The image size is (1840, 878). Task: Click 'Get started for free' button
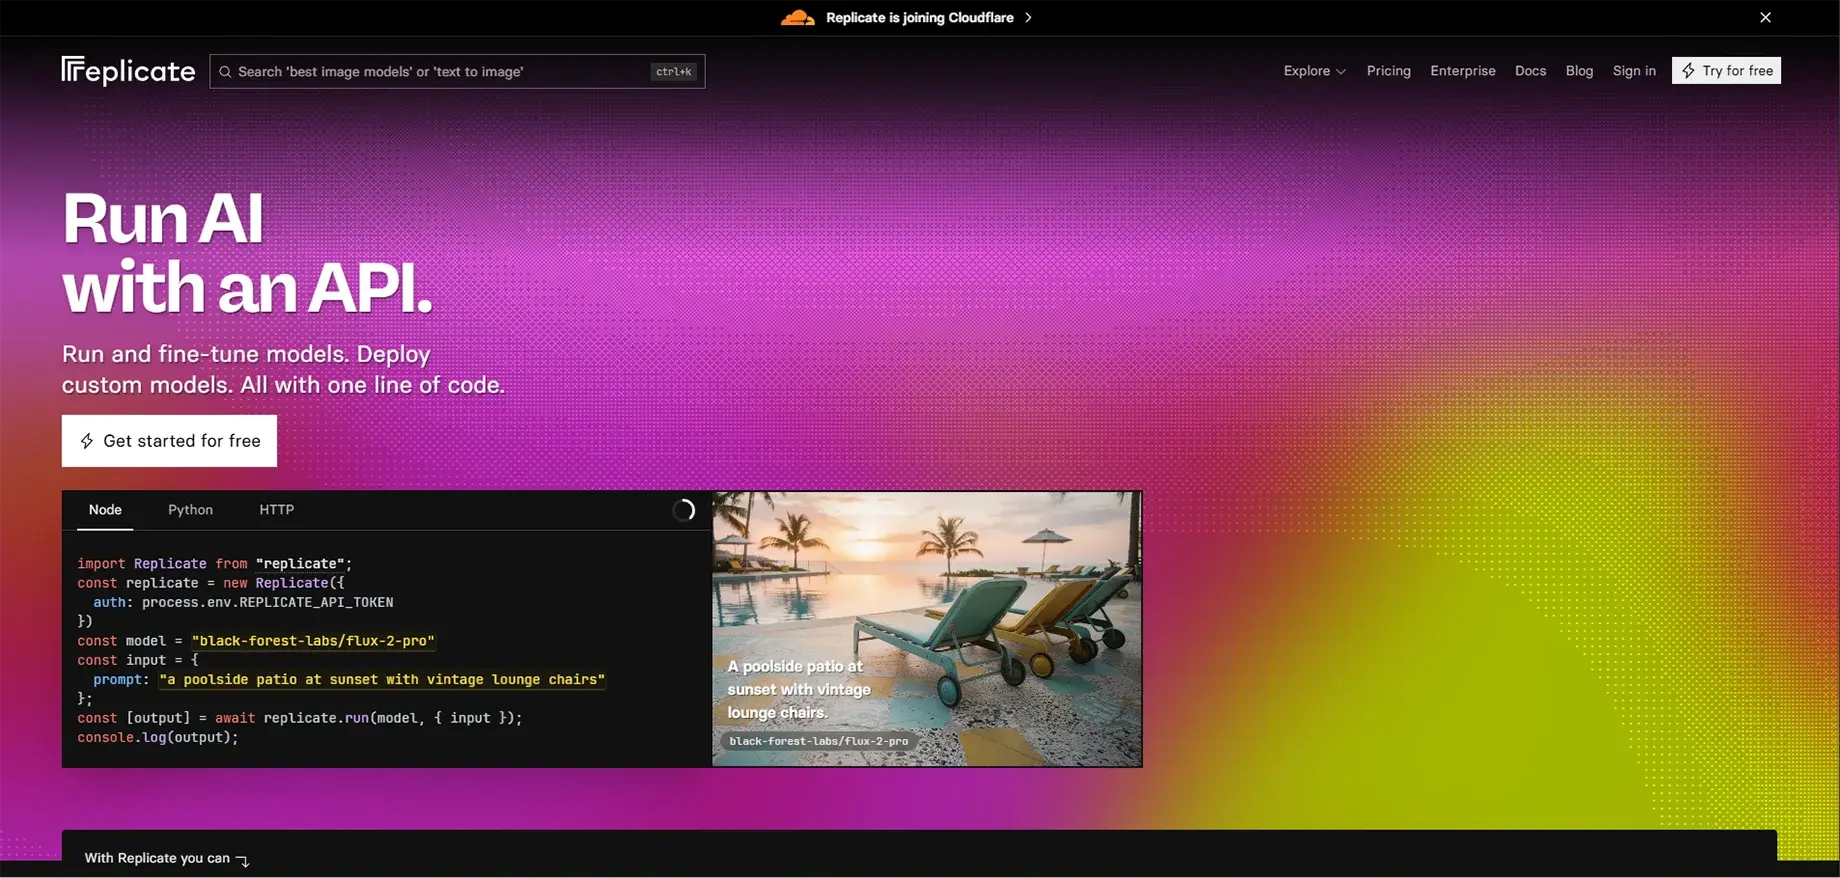[x=169, y=441]
